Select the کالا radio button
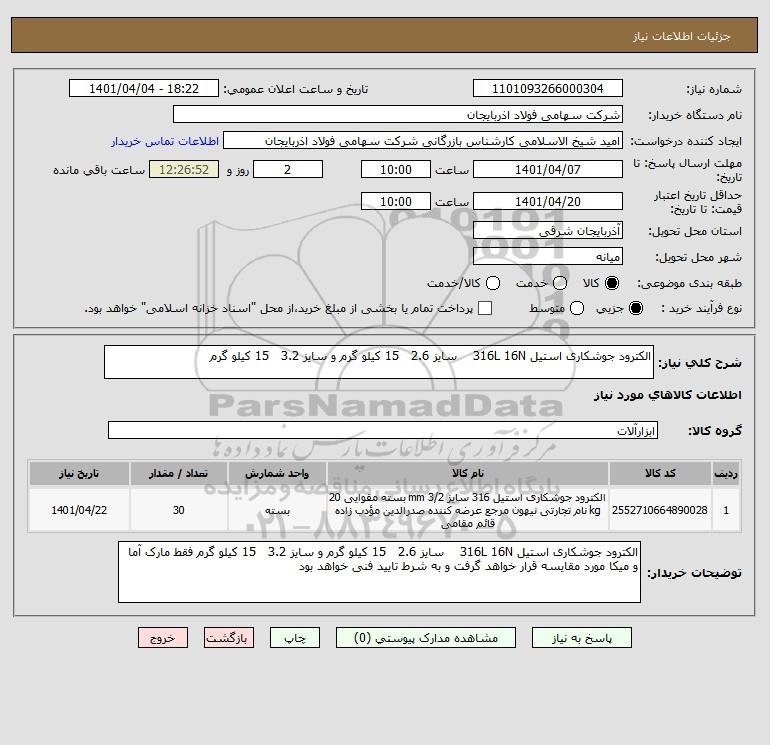The width and height of the screenshot is (770, 745). [612, 283]
